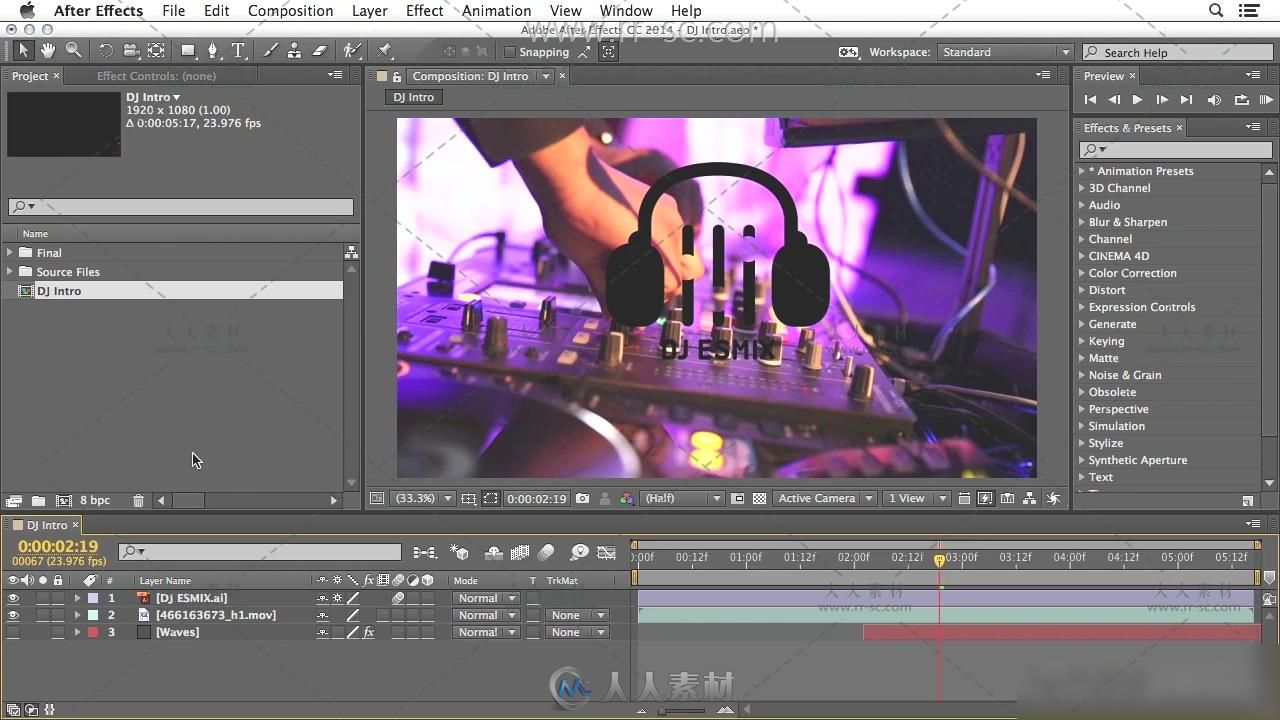The height and width of the screenshot is (720, 1280).
Task: Toggle effects fx switch on Waves layer
Action: (x=368, y=632)
